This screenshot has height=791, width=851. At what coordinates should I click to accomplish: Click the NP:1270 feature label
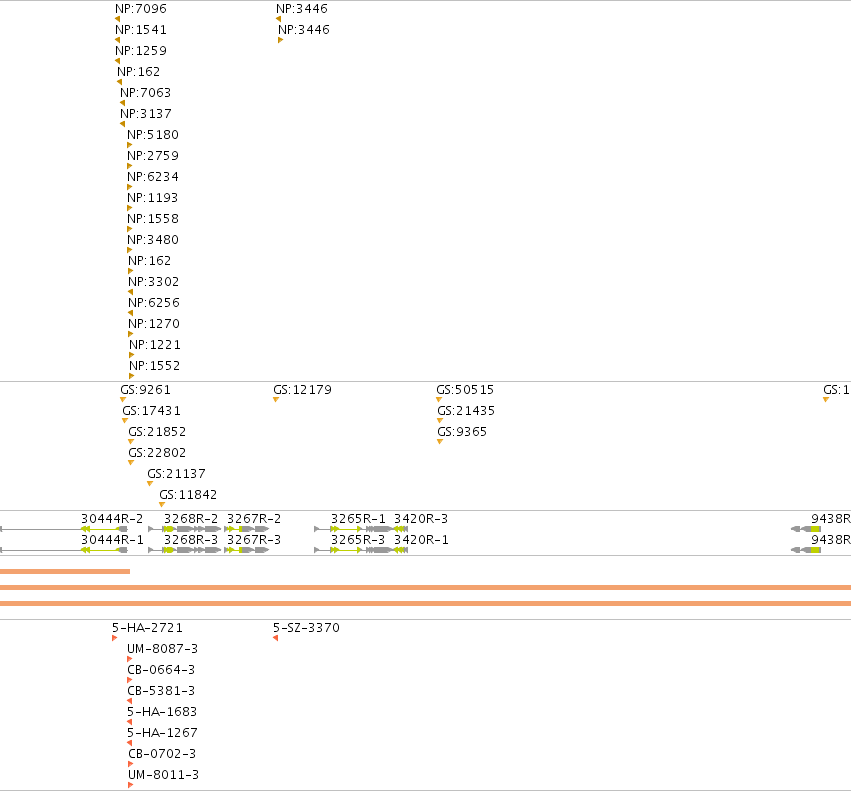click(154, 324)
